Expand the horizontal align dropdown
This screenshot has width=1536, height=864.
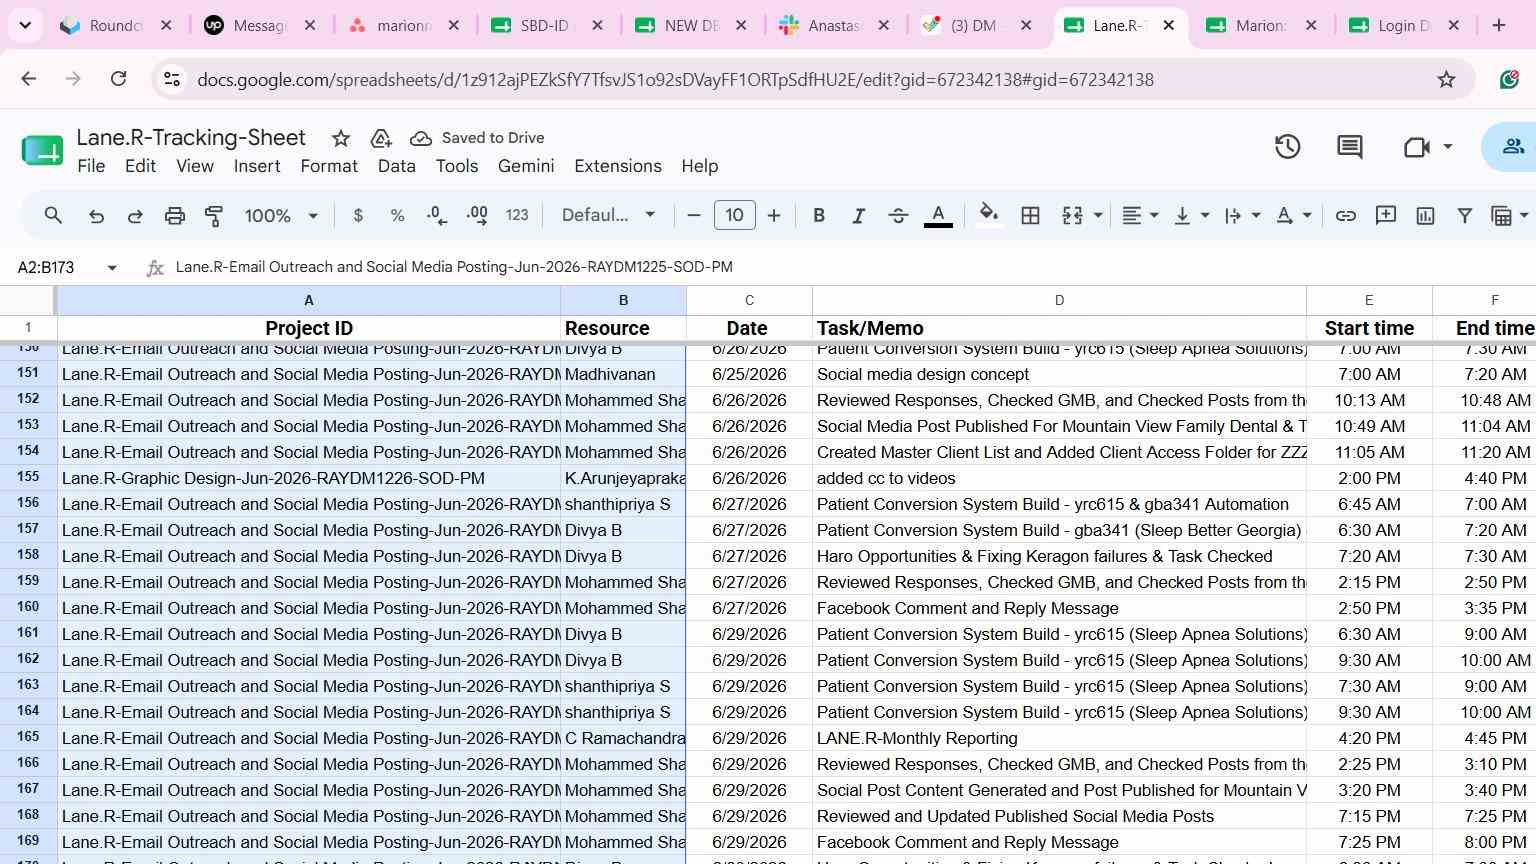(1140, 215)
